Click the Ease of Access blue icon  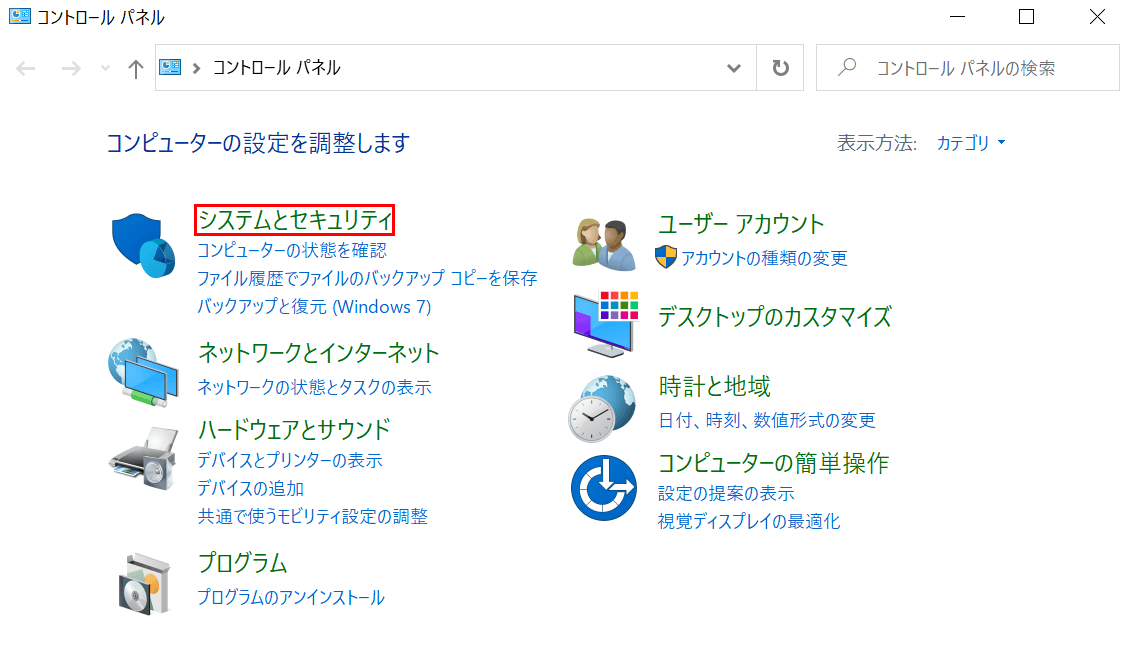pos(604,488)
